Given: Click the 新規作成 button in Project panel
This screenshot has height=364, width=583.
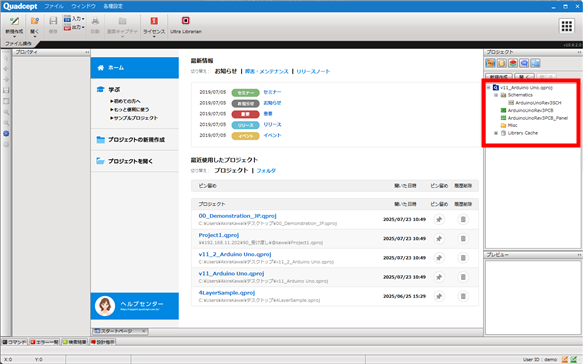Looking at the screenshot, I should (x=499, y=77).
